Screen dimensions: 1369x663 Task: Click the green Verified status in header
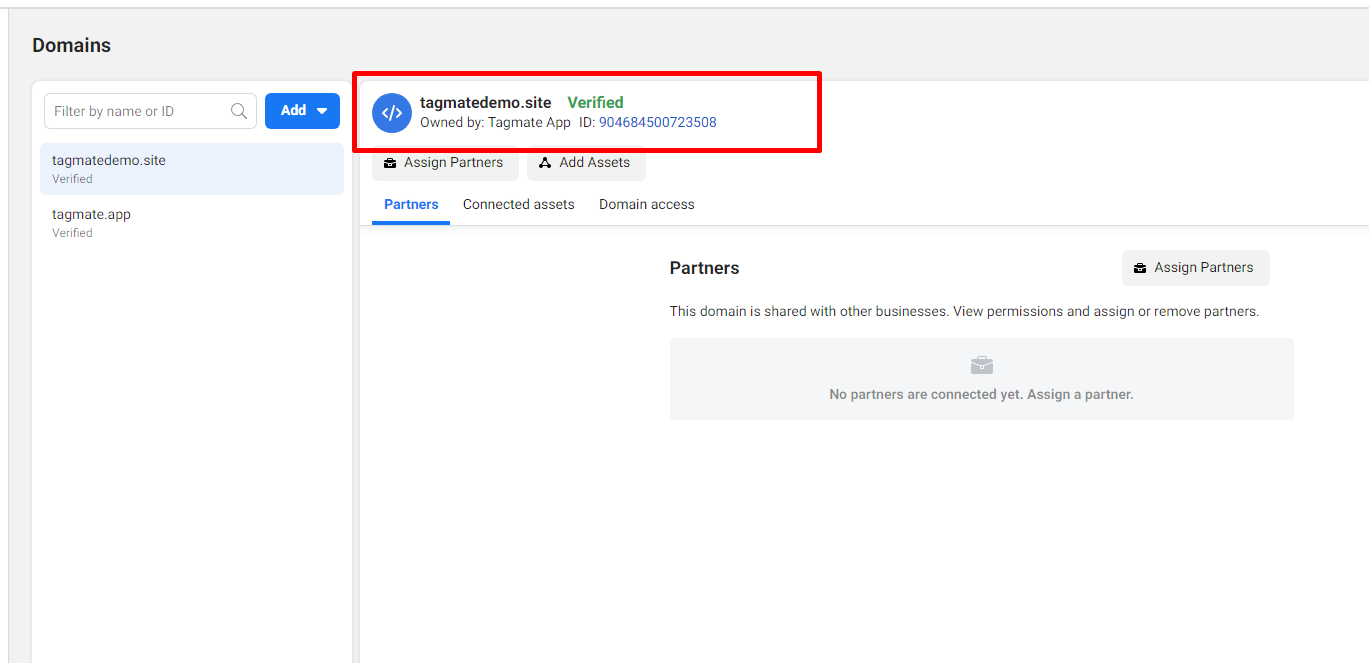click(x=595, y=102)
